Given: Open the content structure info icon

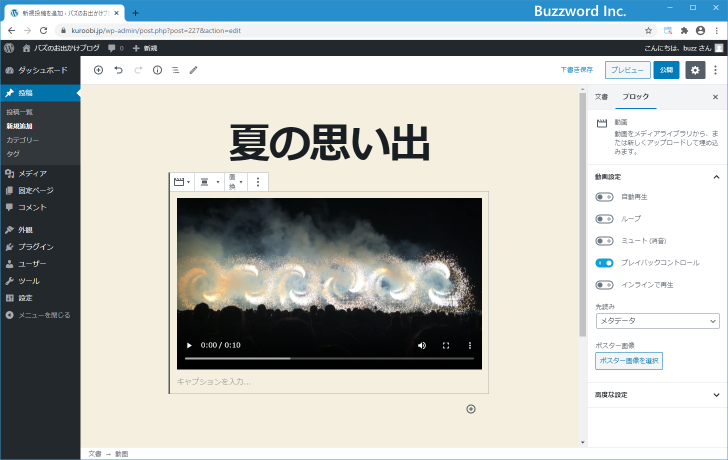Looking at the screenshot, I should point(157,70).
